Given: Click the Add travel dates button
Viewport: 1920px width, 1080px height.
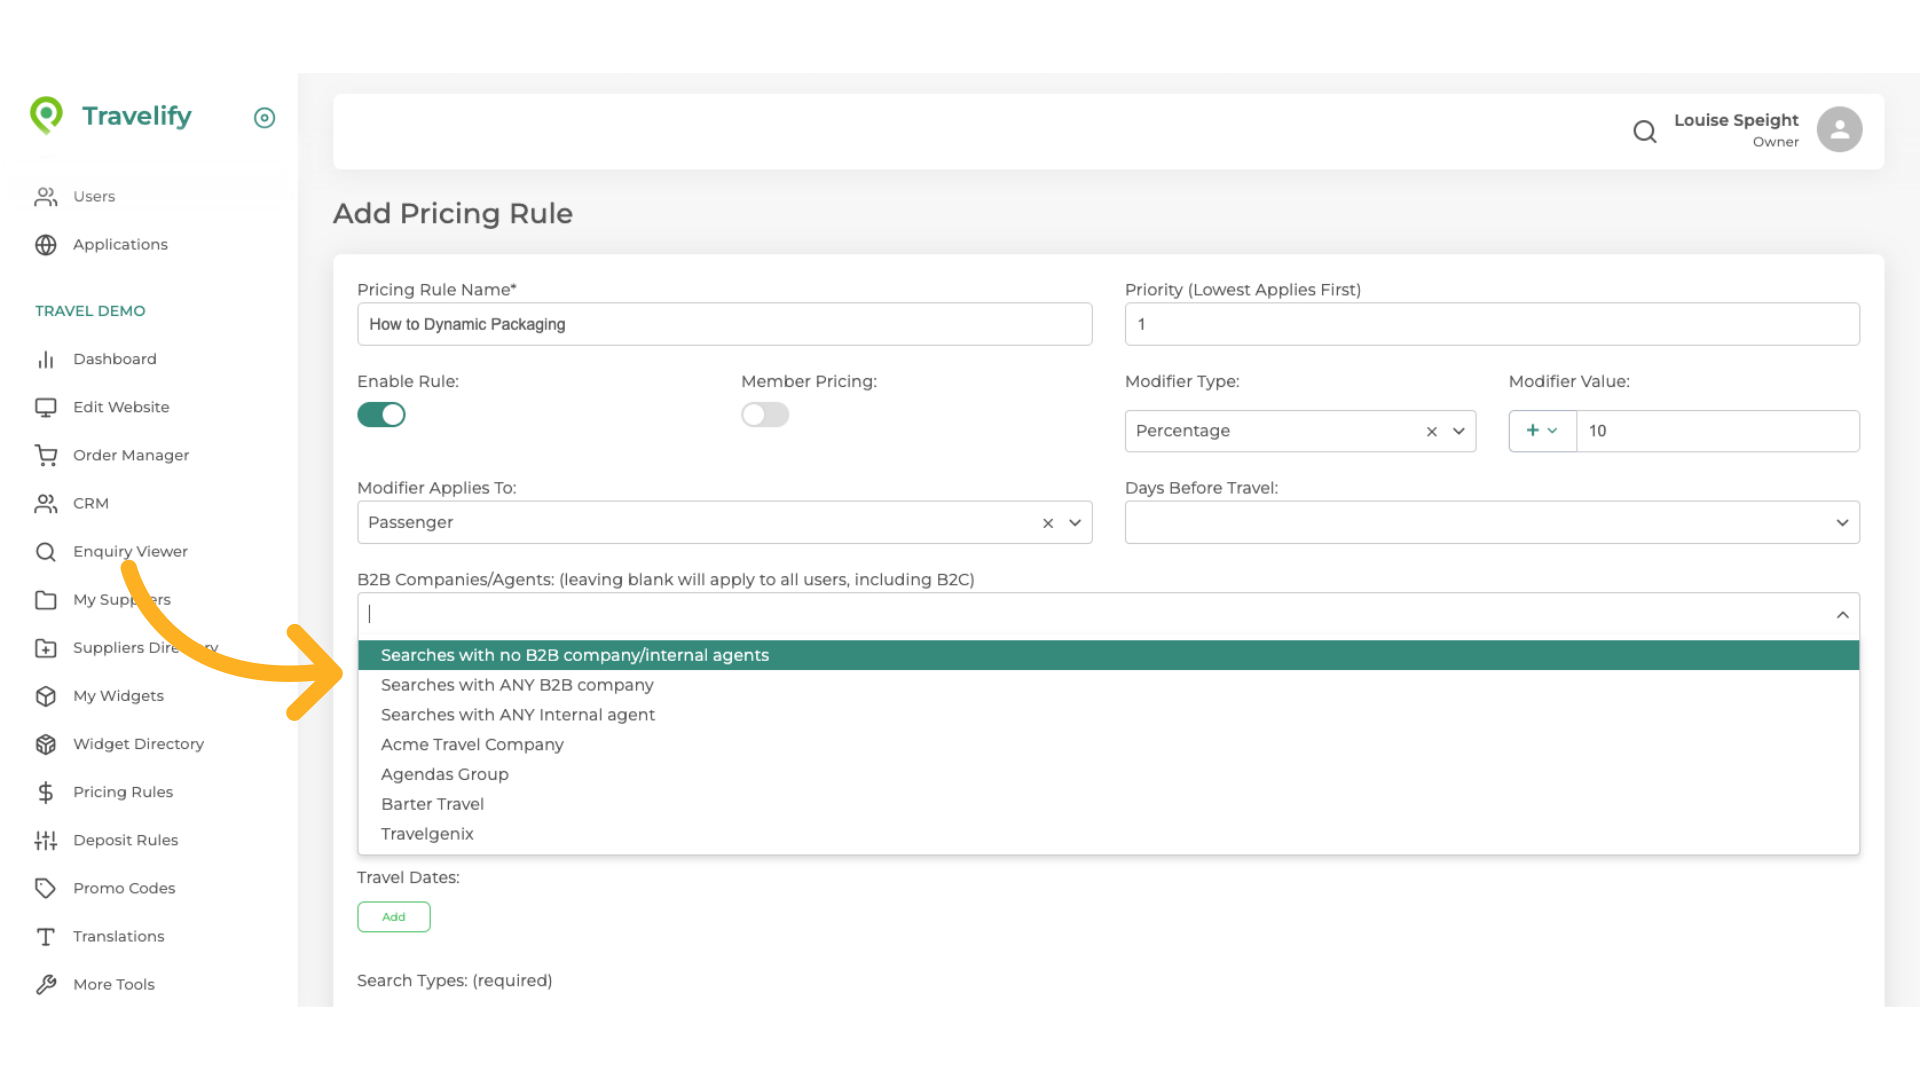Looking at the screenshot, I should click(393, 917).
